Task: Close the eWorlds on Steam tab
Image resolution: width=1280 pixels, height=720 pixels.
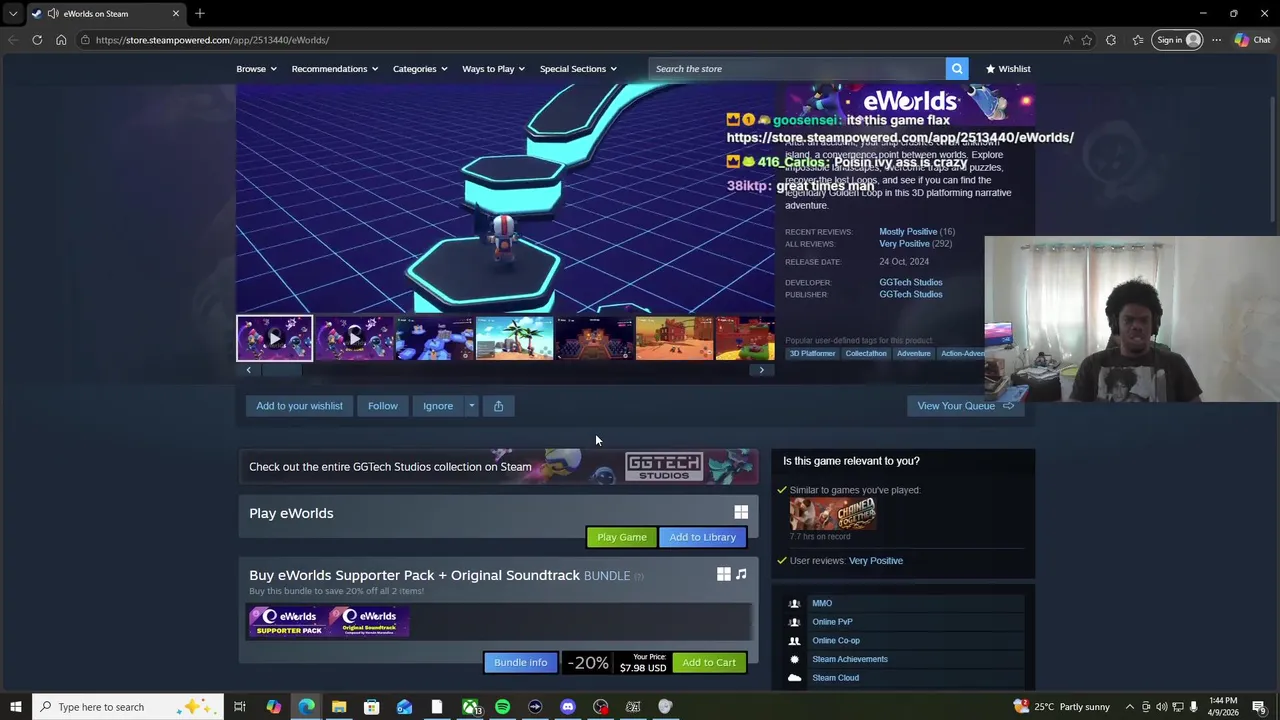Action: coord(176,13)
